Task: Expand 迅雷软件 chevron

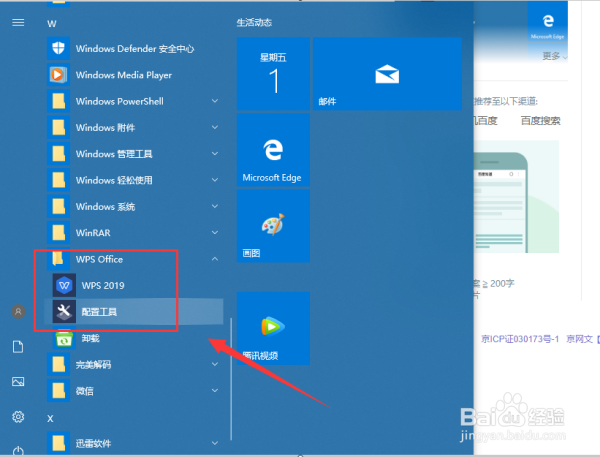Action: 215,443
